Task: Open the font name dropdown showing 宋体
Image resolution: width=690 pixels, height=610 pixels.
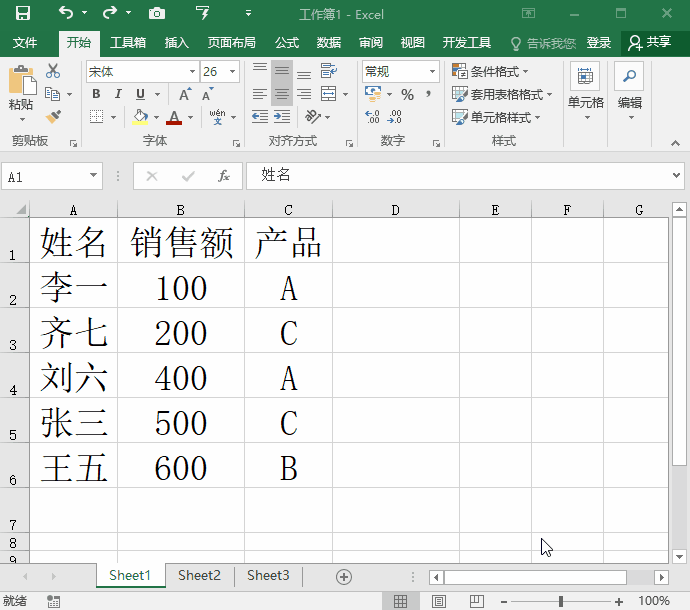Action: point(192,72)
